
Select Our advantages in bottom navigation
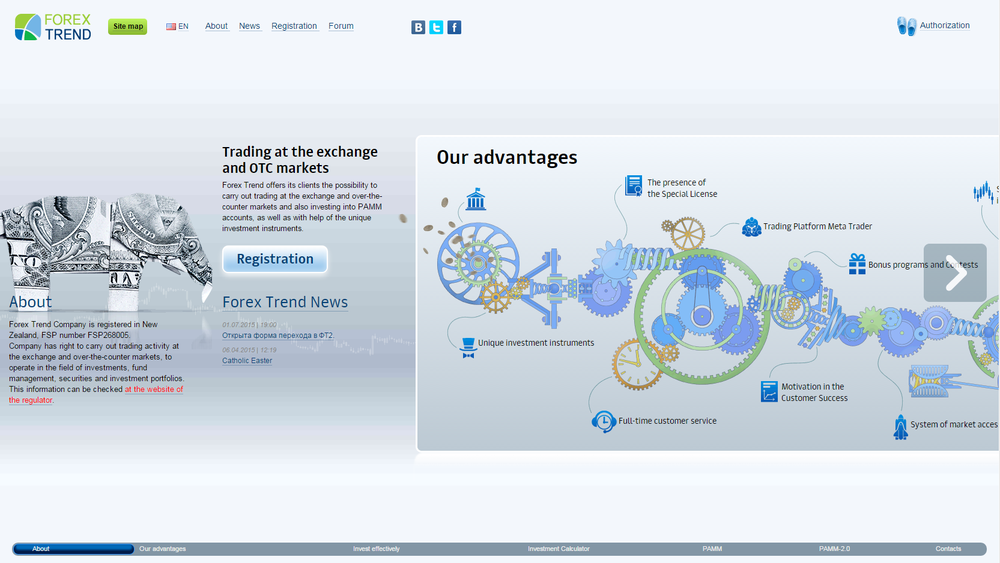163,549
